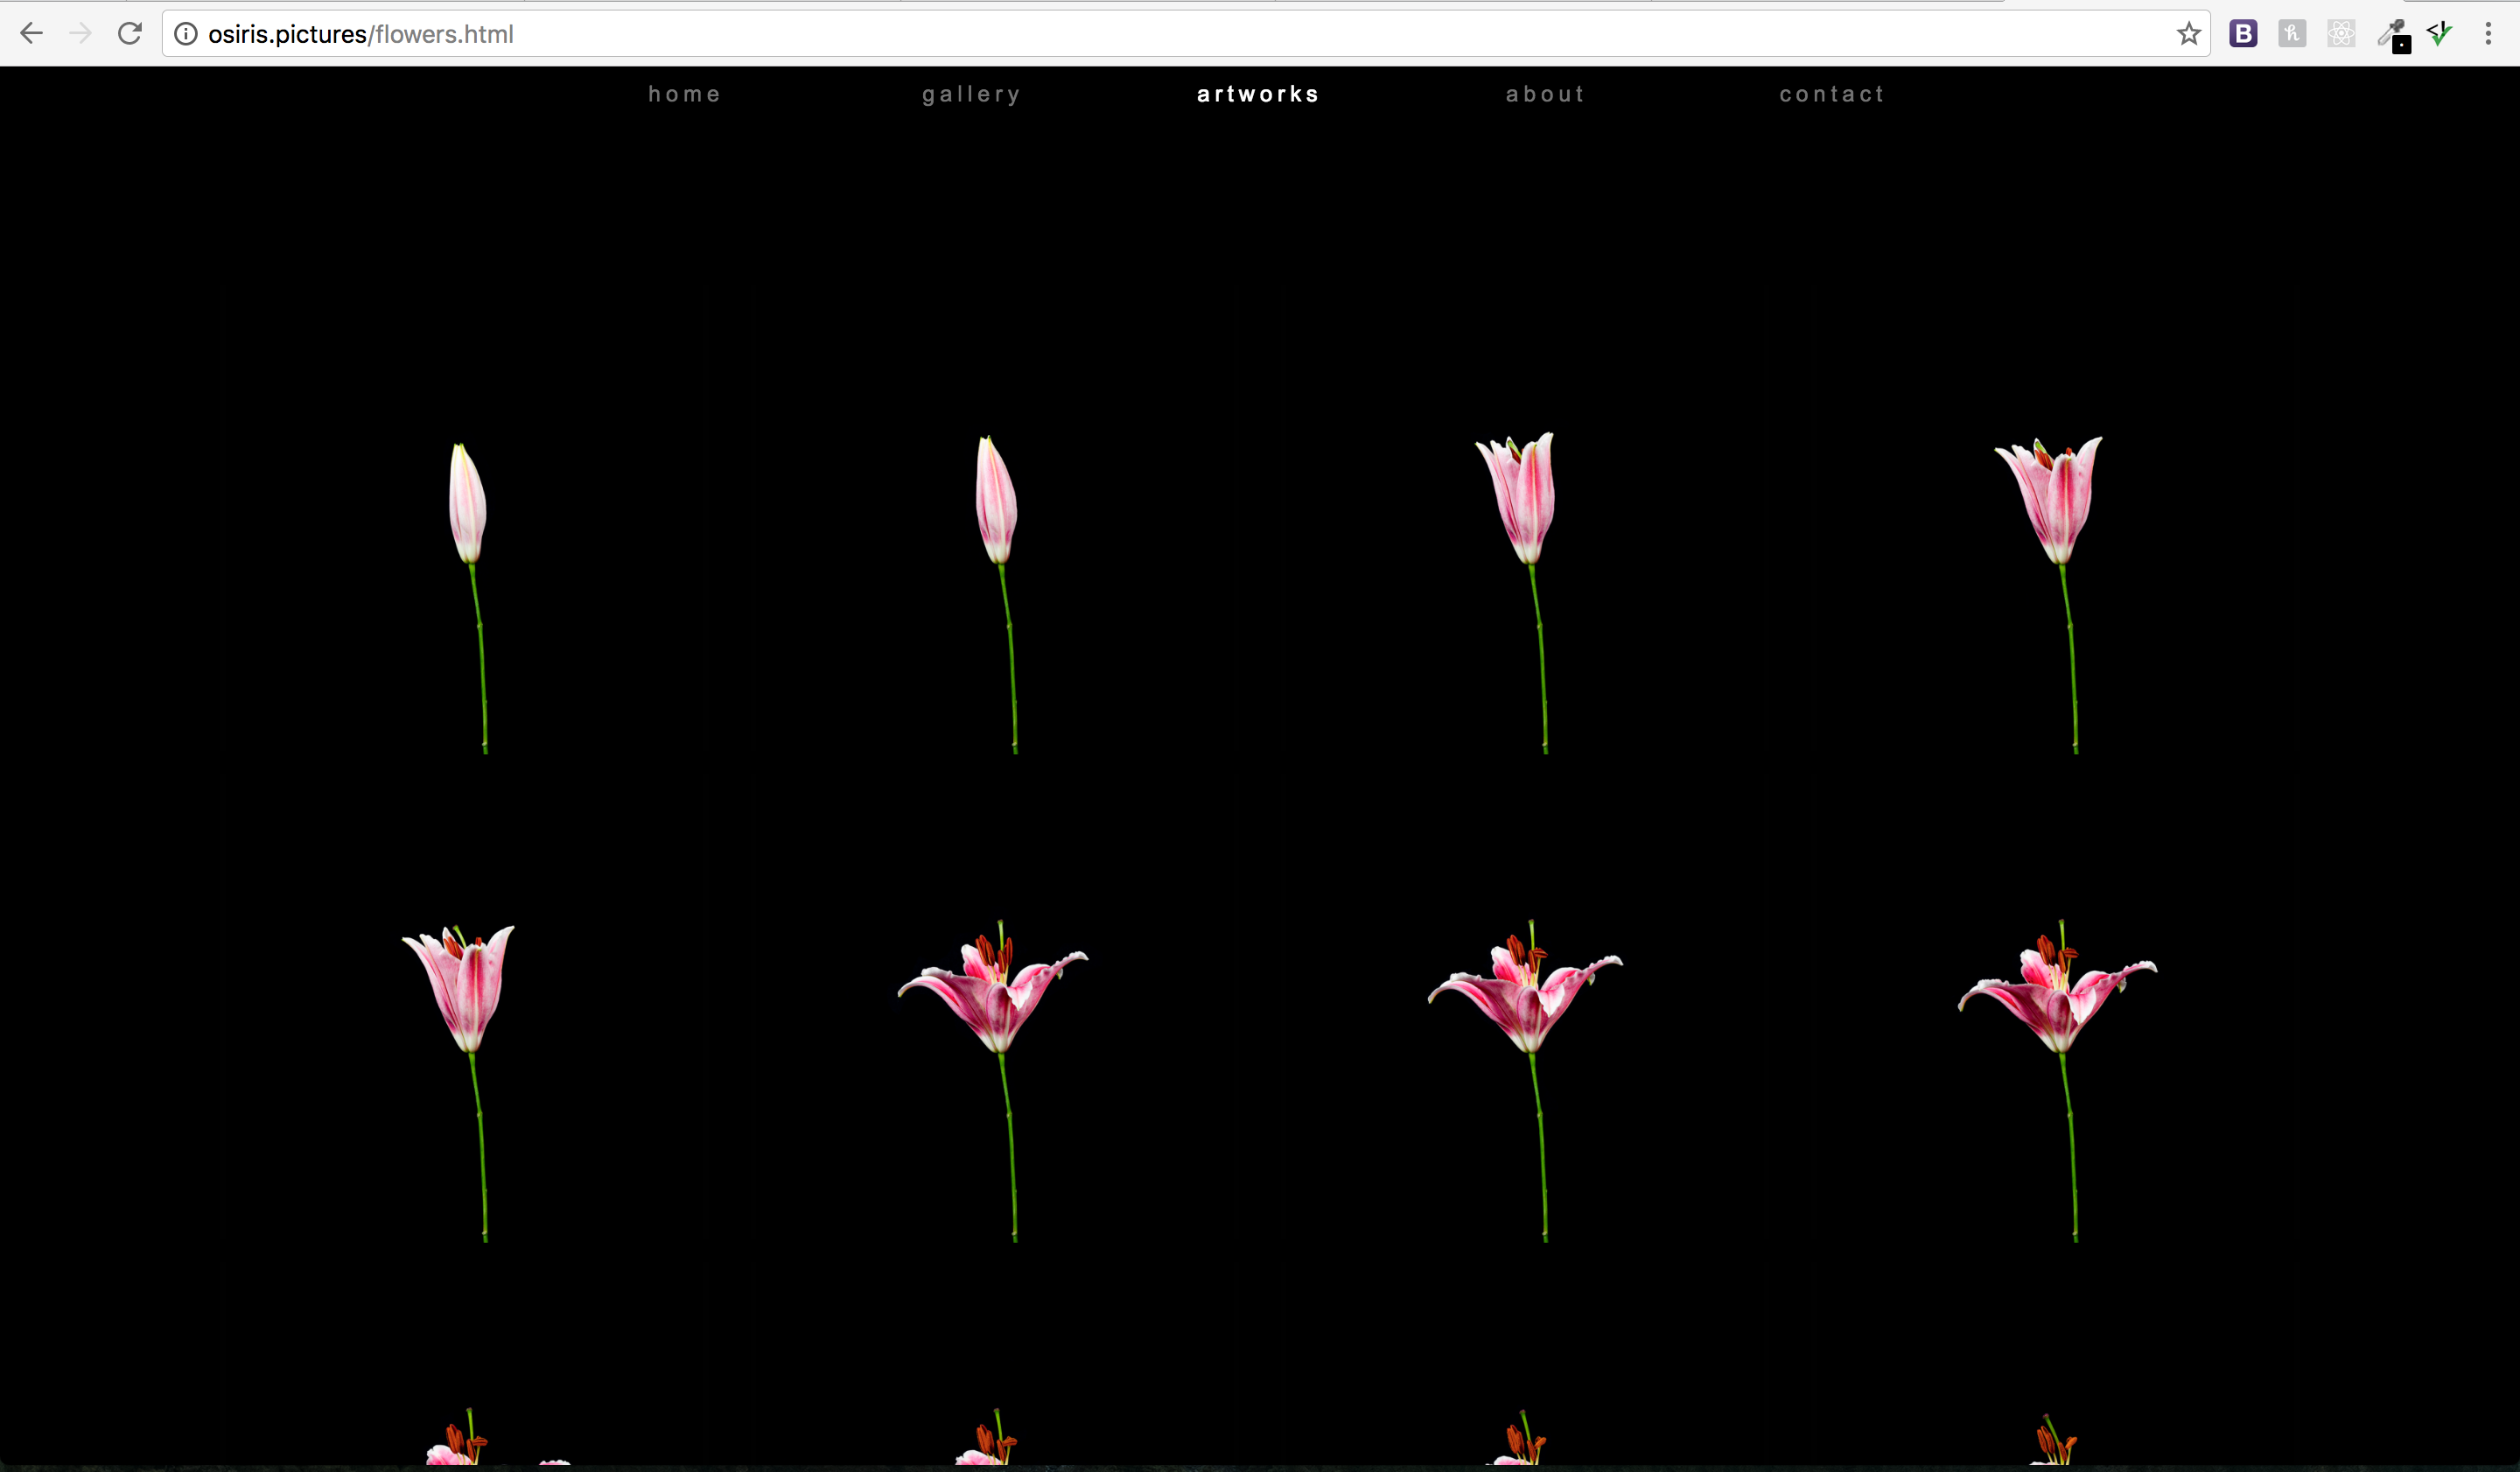Go to the home nav link
This screenshot has width=2520, height=1472.
(685, 94)
